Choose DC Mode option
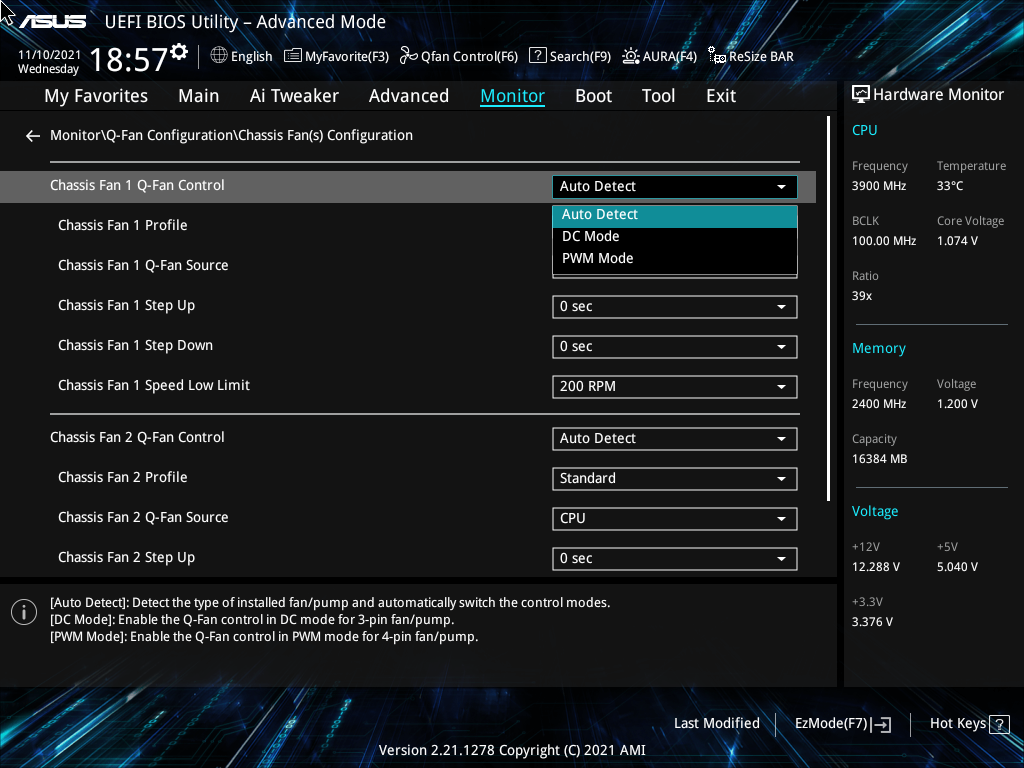1024x768 pixels. (675, 236)
